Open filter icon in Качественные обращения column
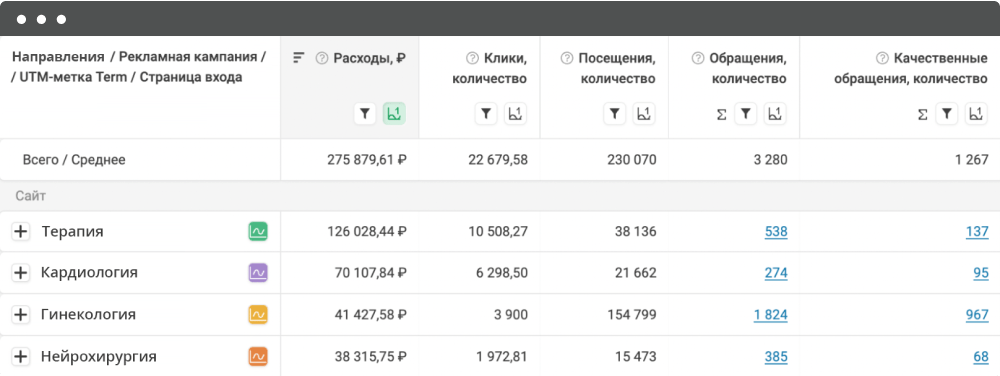This screenshot has width=1000, height=376. click(x=947, y=114)
